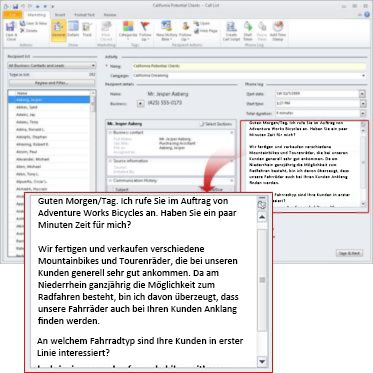Click the Subject column in Communication History
This screenshot has width=373, height=373.
tap(121, 189)
